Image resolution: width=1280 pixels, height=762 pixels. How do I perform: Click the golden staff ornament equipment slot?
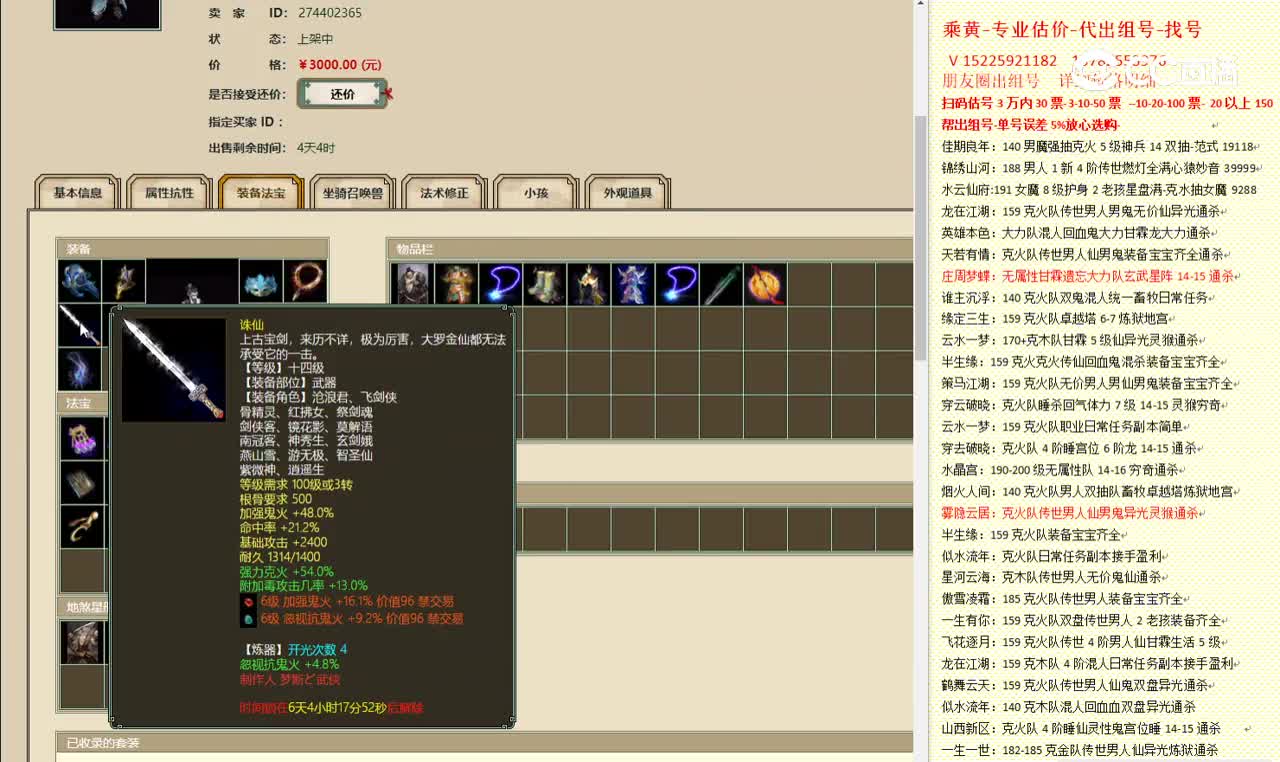[124, 282]
